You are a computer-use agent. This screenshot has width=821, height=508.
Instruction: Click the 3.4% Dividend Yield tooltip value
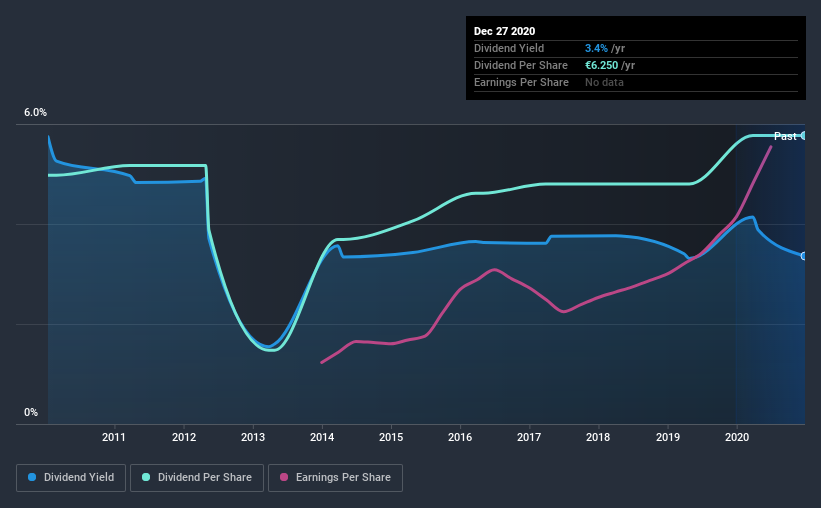tap(596, 48)
